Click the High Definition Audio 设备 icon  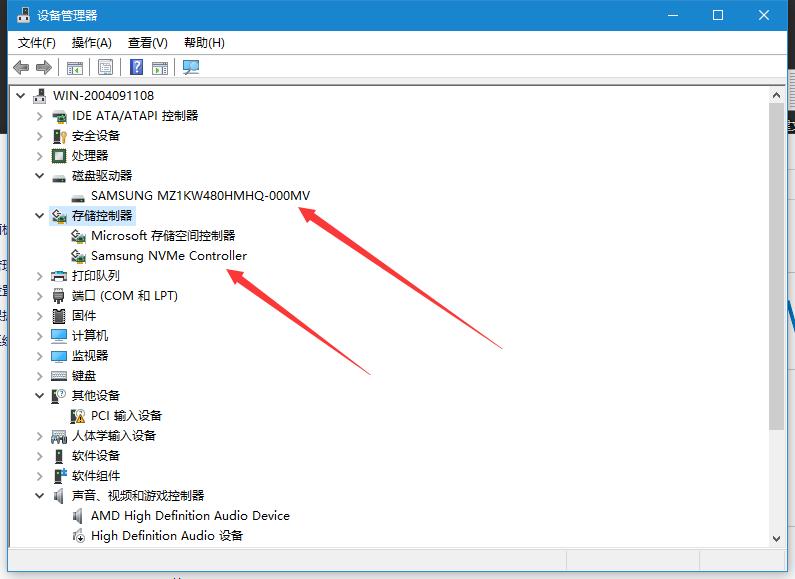[78, 535]
